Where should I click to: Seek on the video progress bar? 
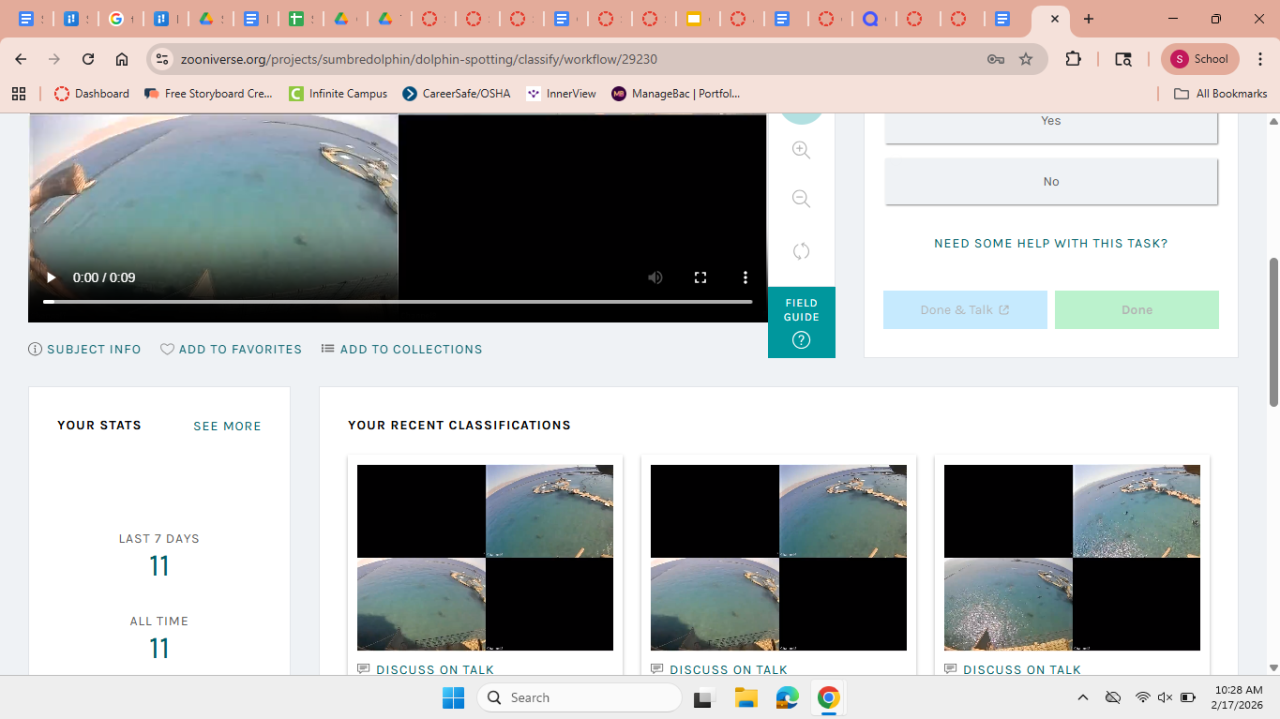(397, 301)
